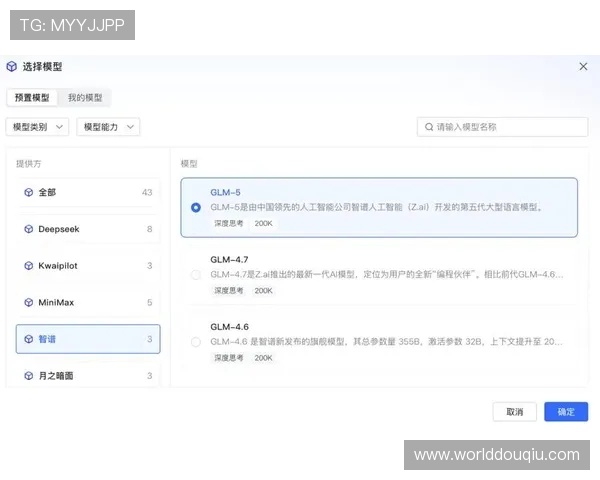Click the cube icon next to 月之暗面
Image resolution: width=600 pixels, height=480 pixels.
[x=29, y=376]
